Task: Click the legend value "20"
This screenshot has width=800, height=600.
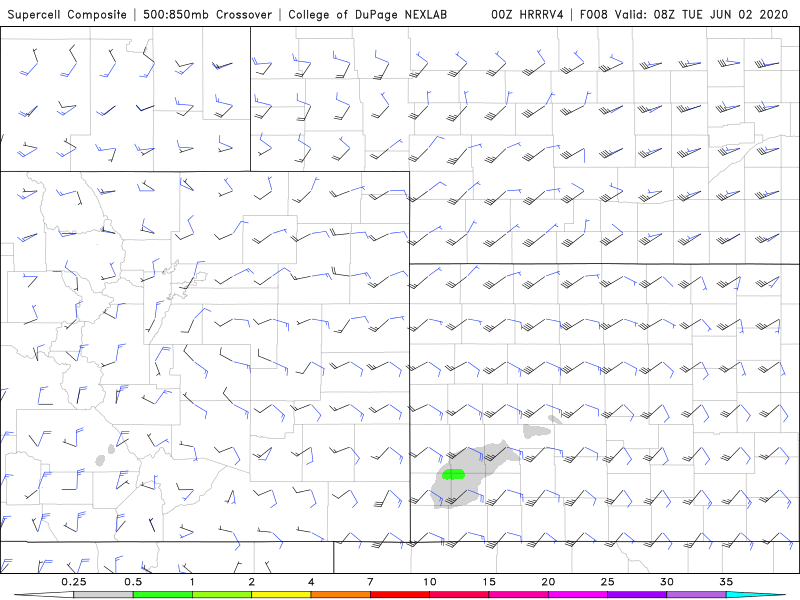Action: (x=548, y=582)
